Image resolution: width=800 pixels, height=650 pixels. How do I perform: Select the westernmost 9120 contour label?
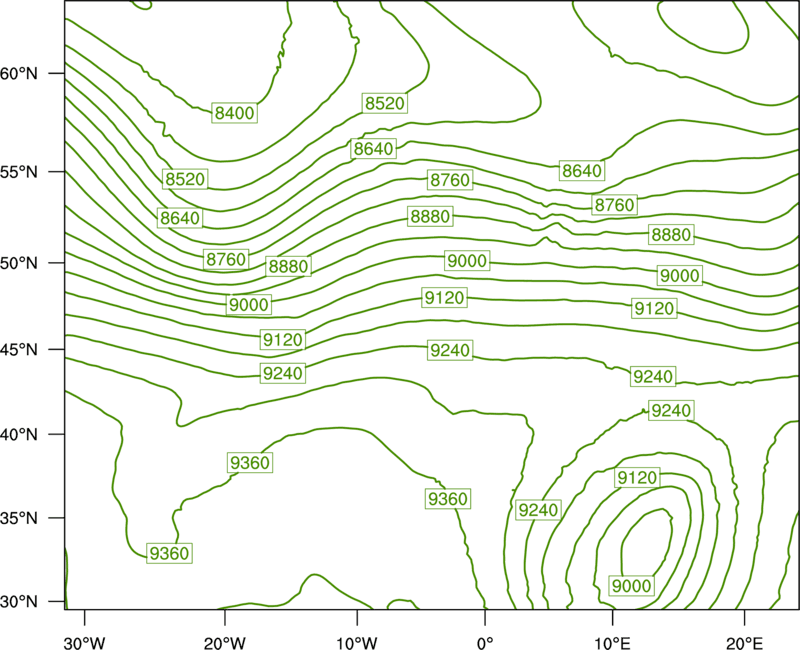pyautogui.click(x=283, y=339)
